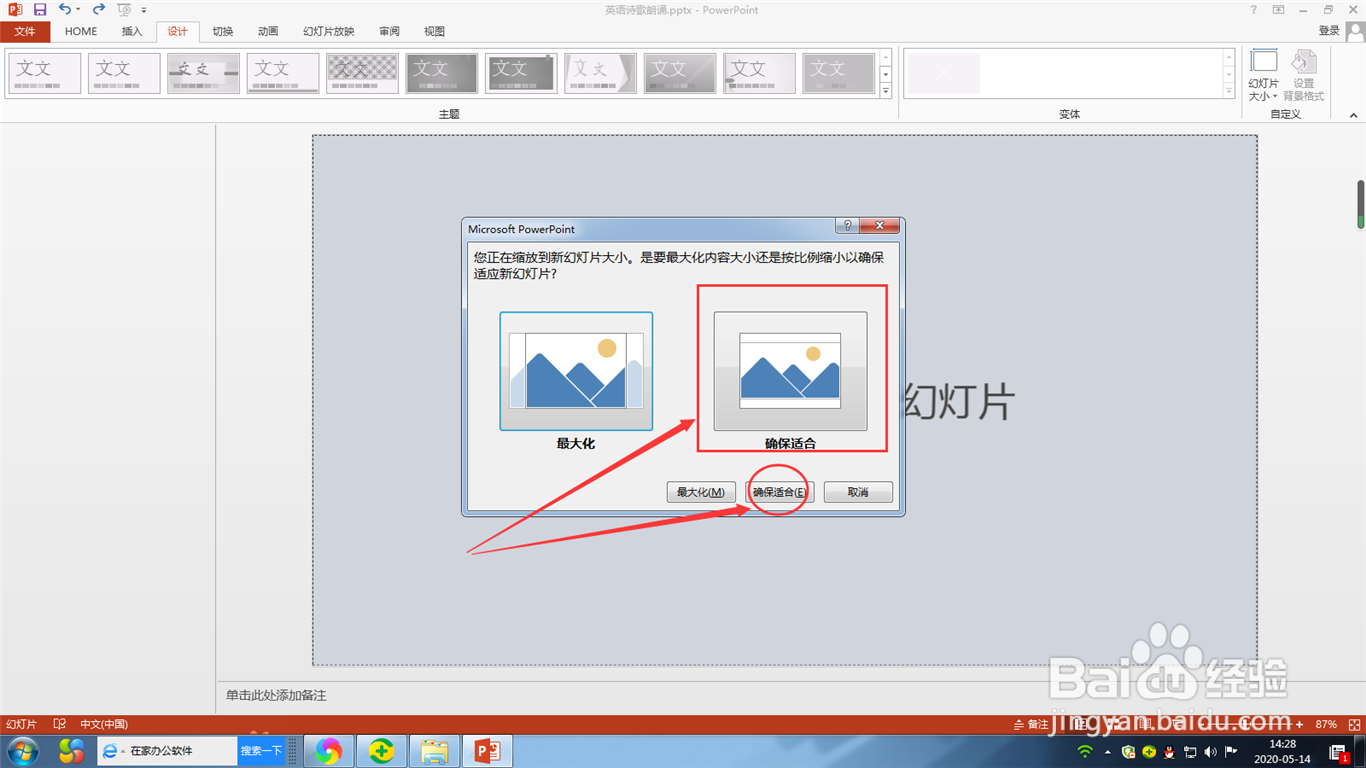Image resolution: width=1366 pixels, height=768 pixels.
Task: Open spell check icon in status bar
Action: (59, 724)
